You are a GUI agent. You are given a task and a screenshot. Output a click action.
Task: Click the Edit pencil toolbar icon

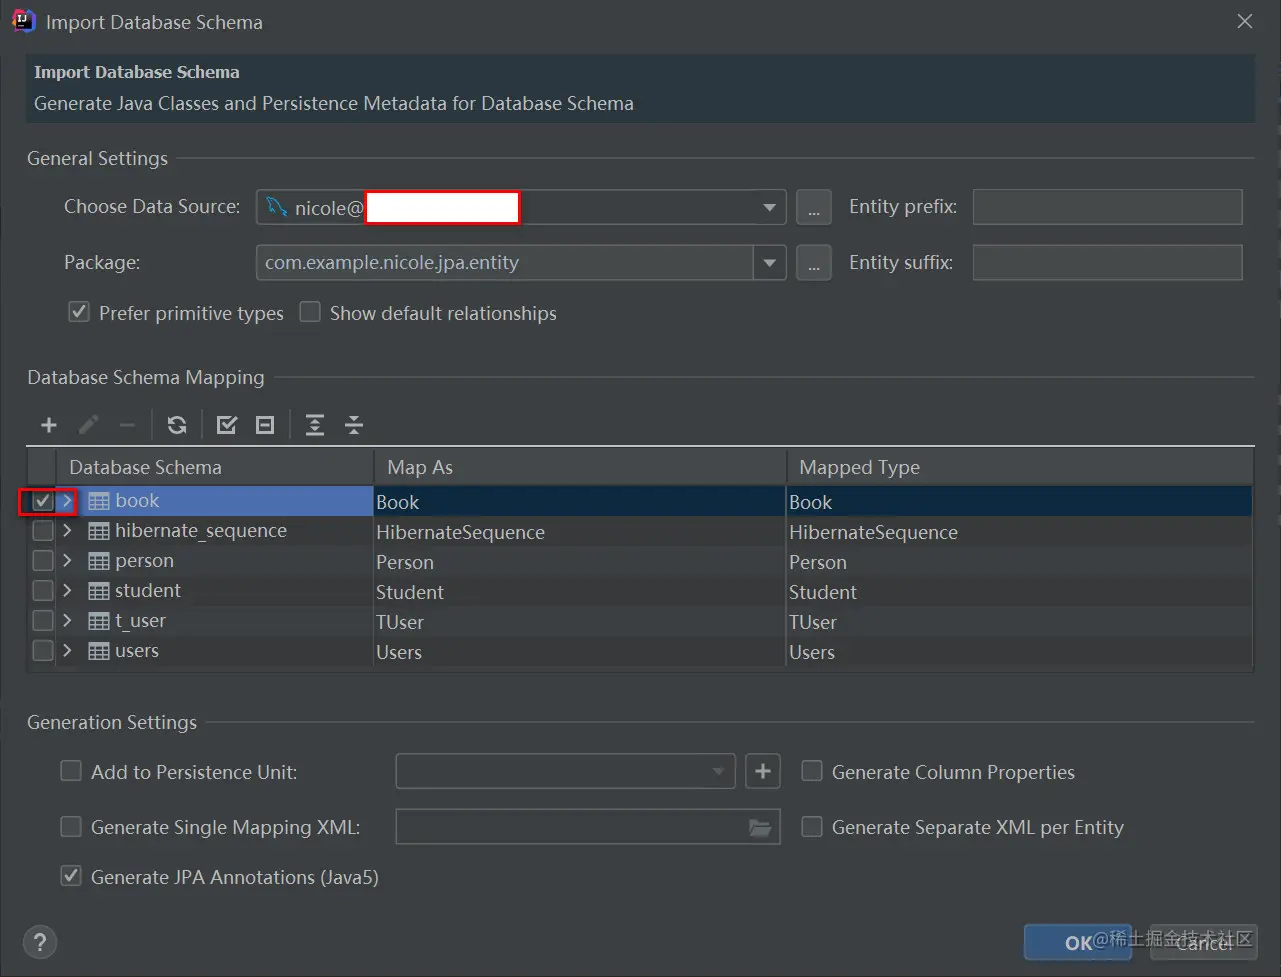(x=88, y=425)
